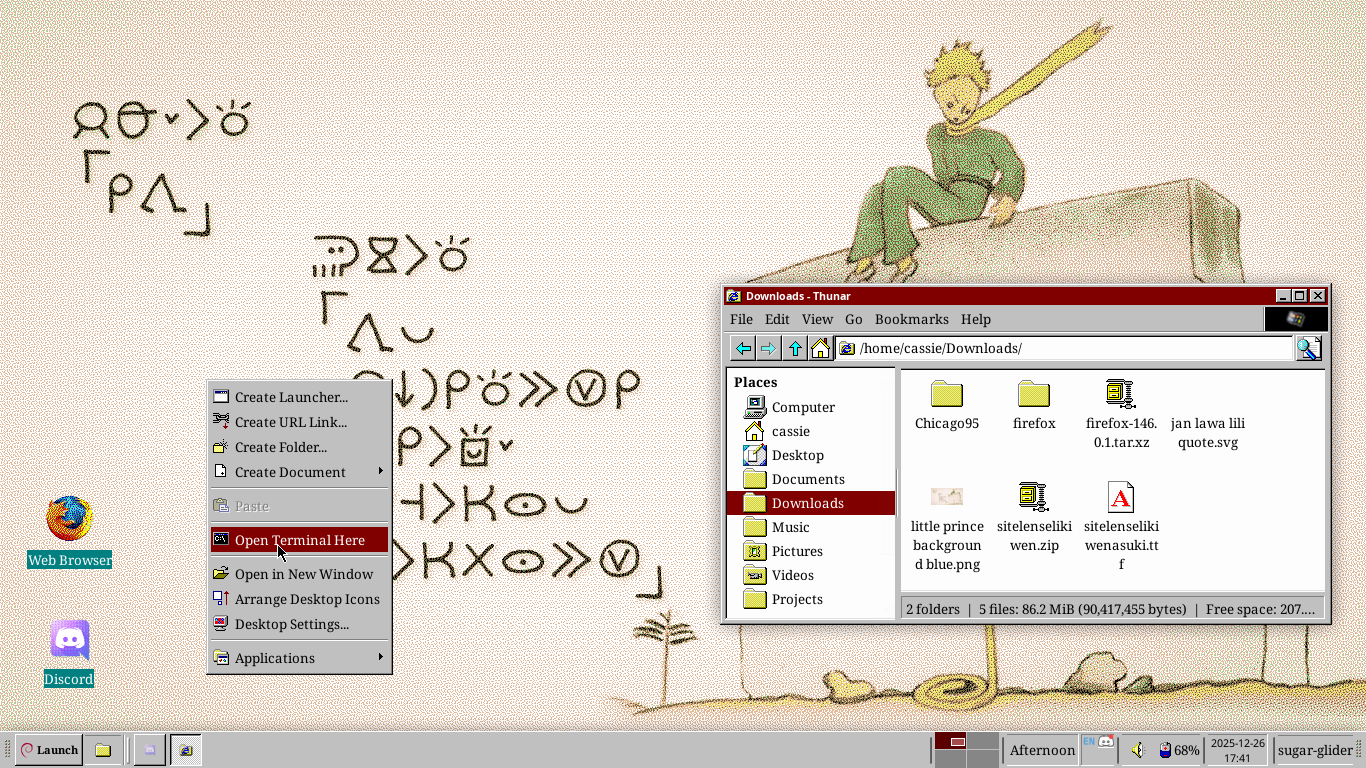Click the Up arrow to parent folder
The image size is (1366, 768).
tap(795, 348)
